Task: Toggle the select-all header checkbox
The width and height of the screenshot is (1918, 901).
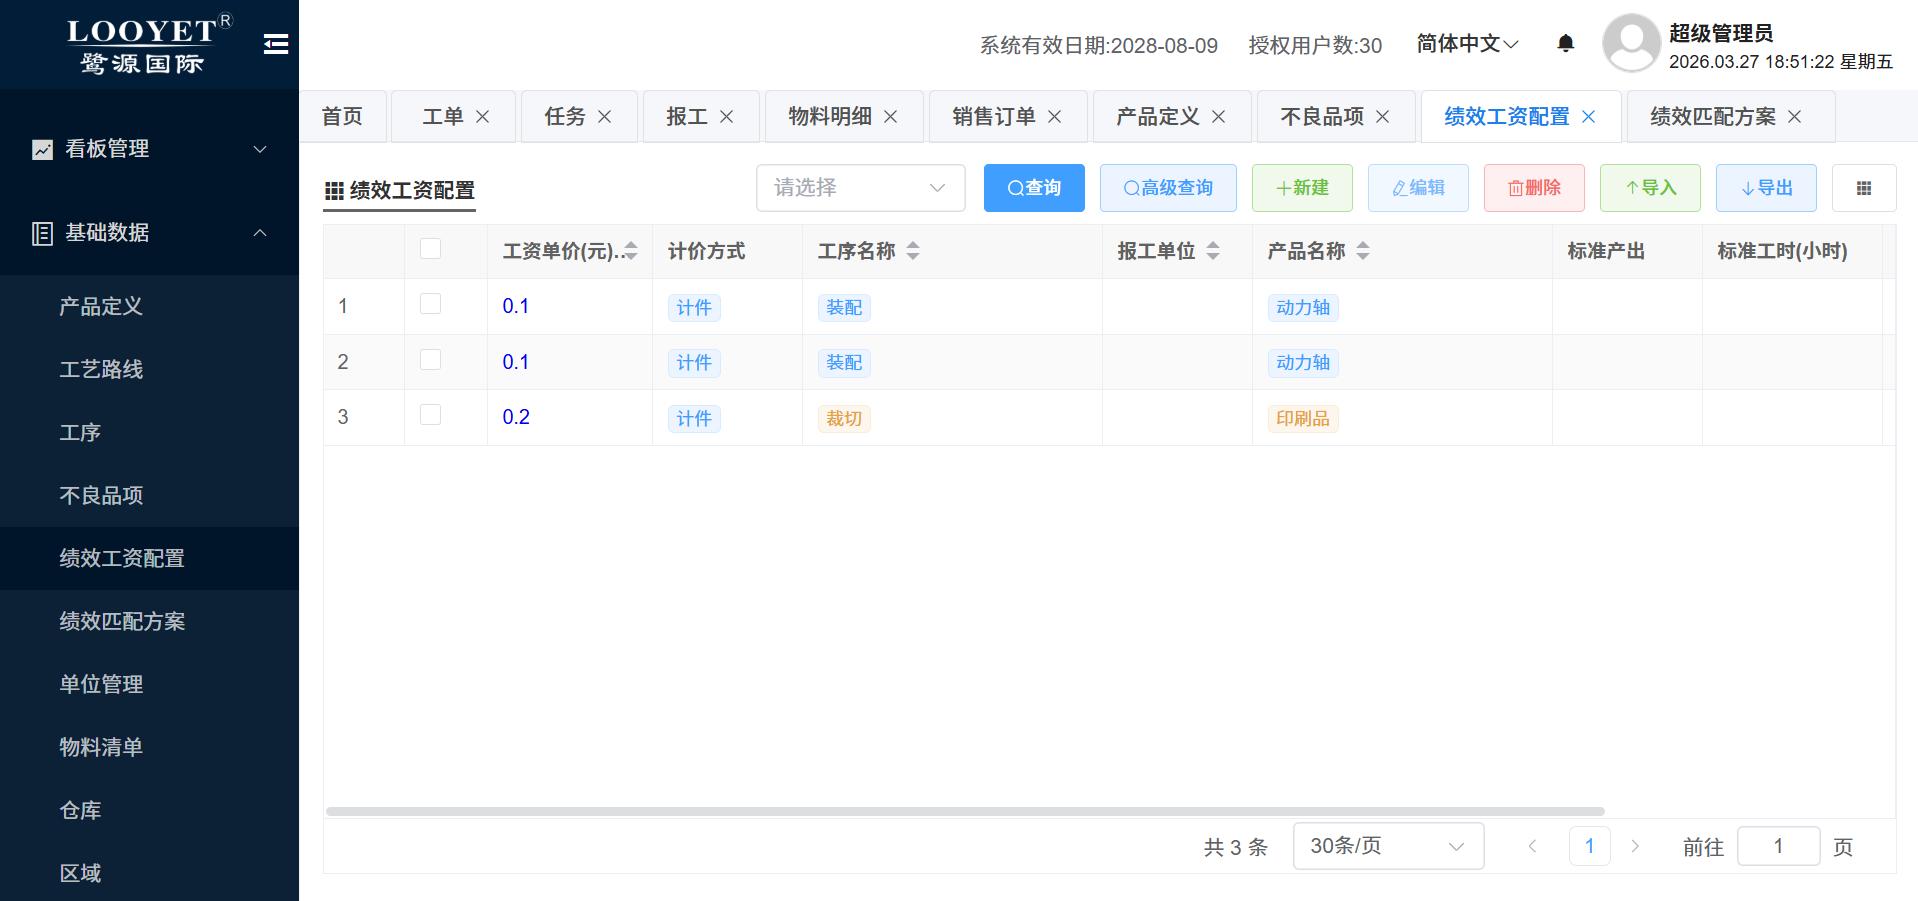Action: (x=430, y=249)
